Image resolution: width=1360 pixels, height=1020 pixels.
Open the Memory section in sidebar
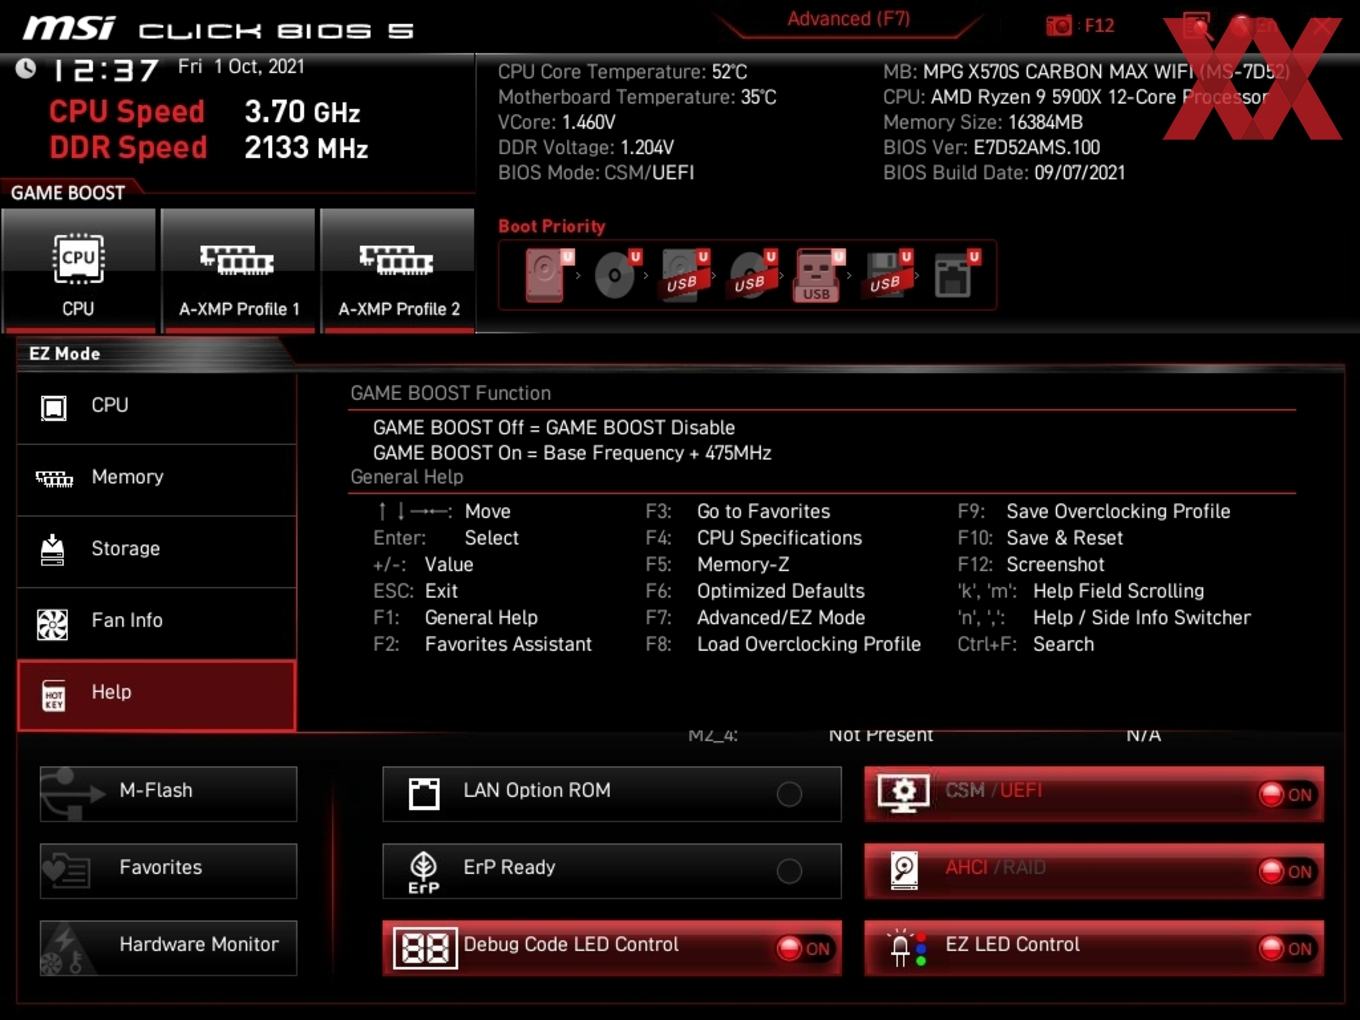157,479
